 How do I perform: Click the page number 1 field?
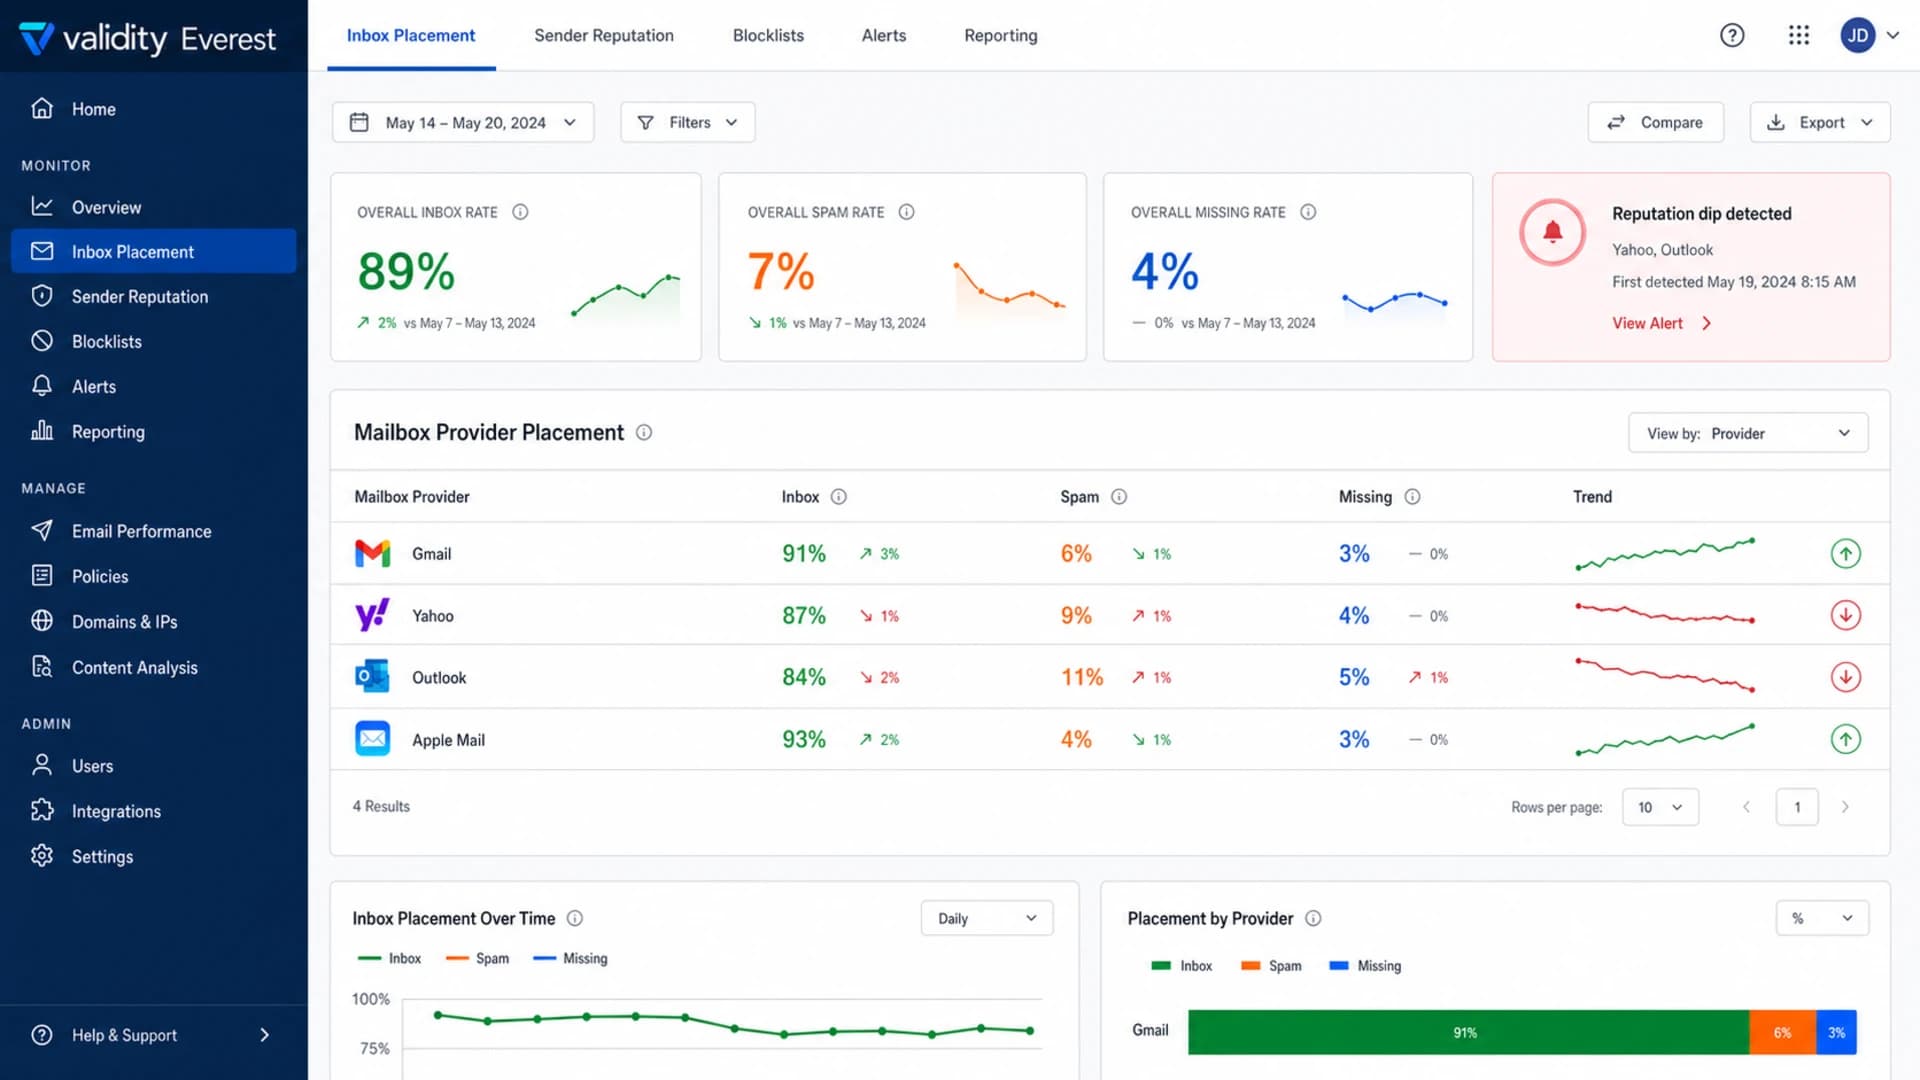[x=1796, y=807]
